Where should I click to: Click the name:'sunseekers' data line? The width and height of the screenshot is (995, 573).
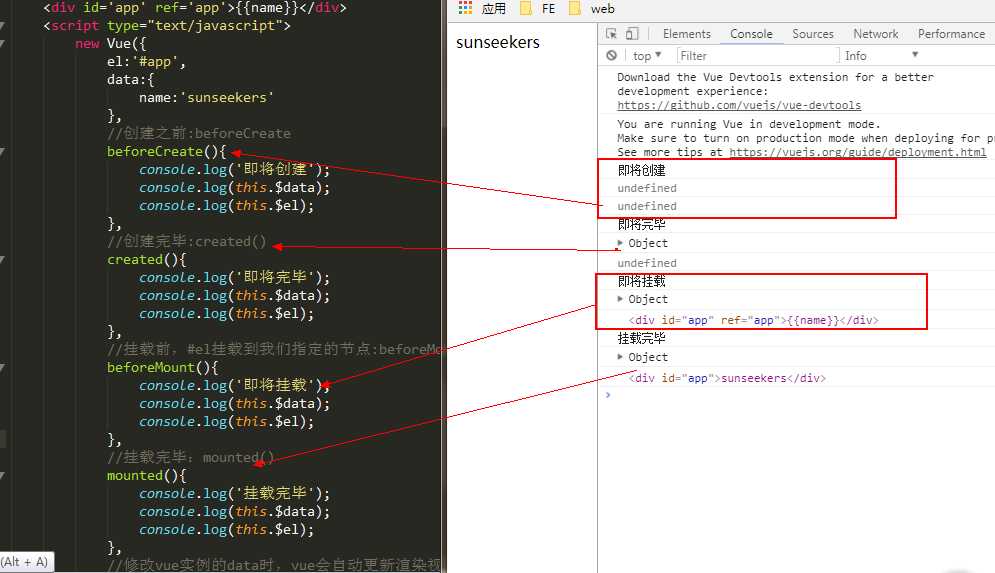[206, 98]
